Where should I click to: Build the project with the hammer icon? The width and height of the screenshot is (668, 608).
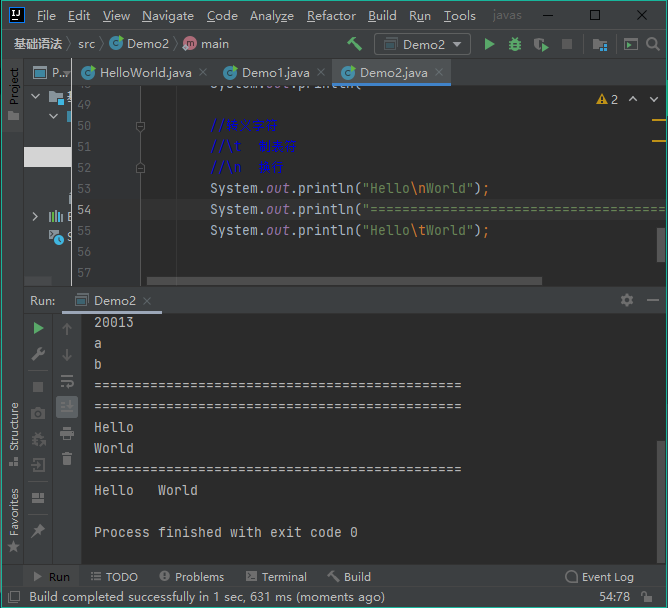coord(354,44)
